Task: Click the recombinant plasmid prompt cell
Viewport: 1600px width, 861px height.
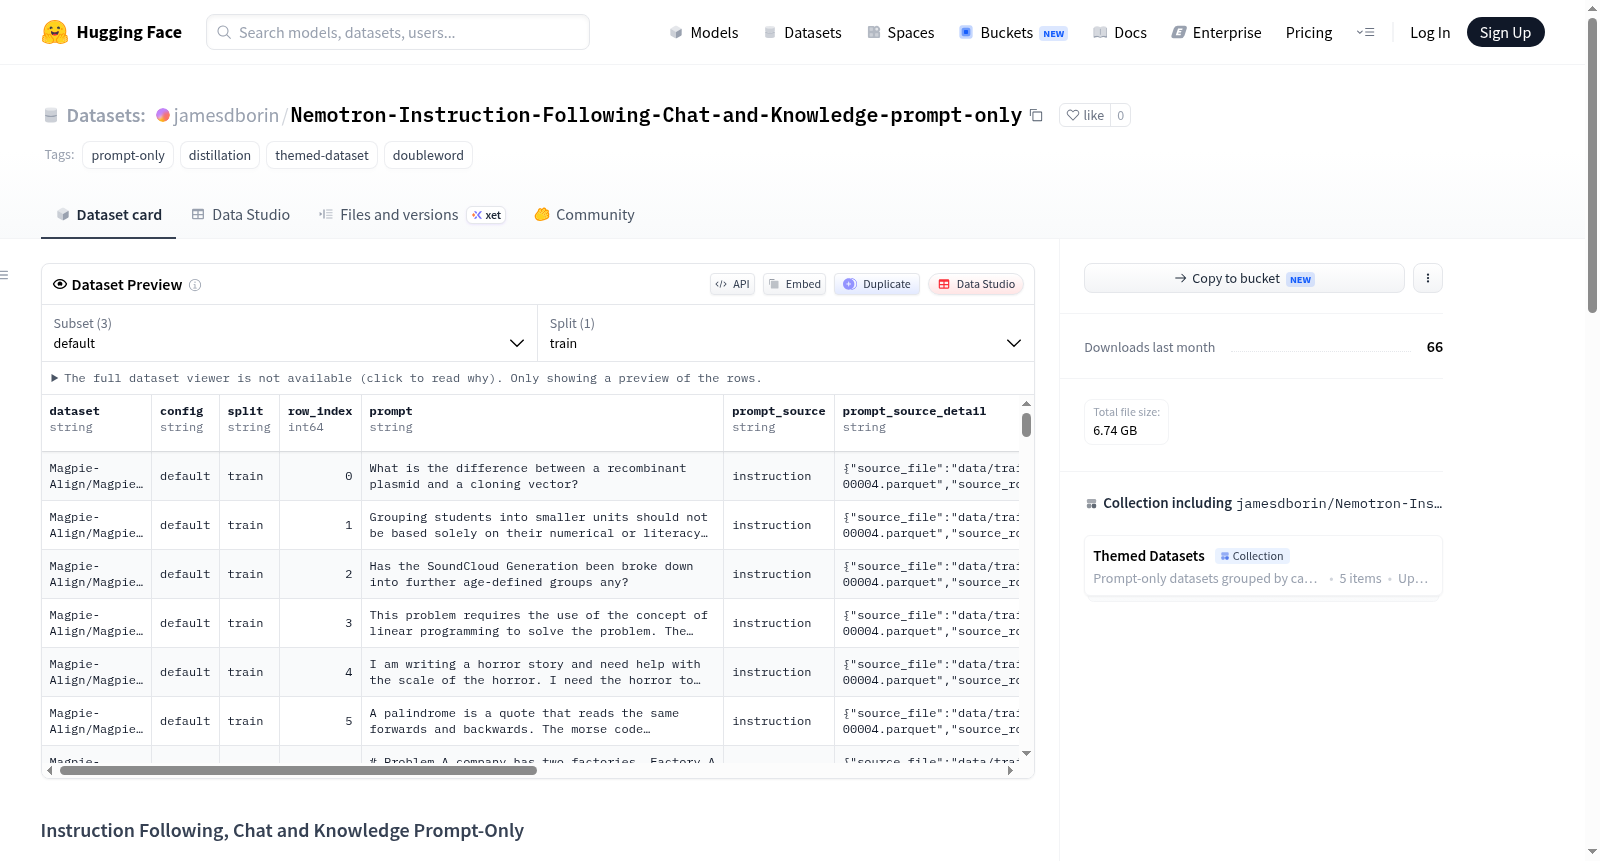Action: tap(542, 476)
